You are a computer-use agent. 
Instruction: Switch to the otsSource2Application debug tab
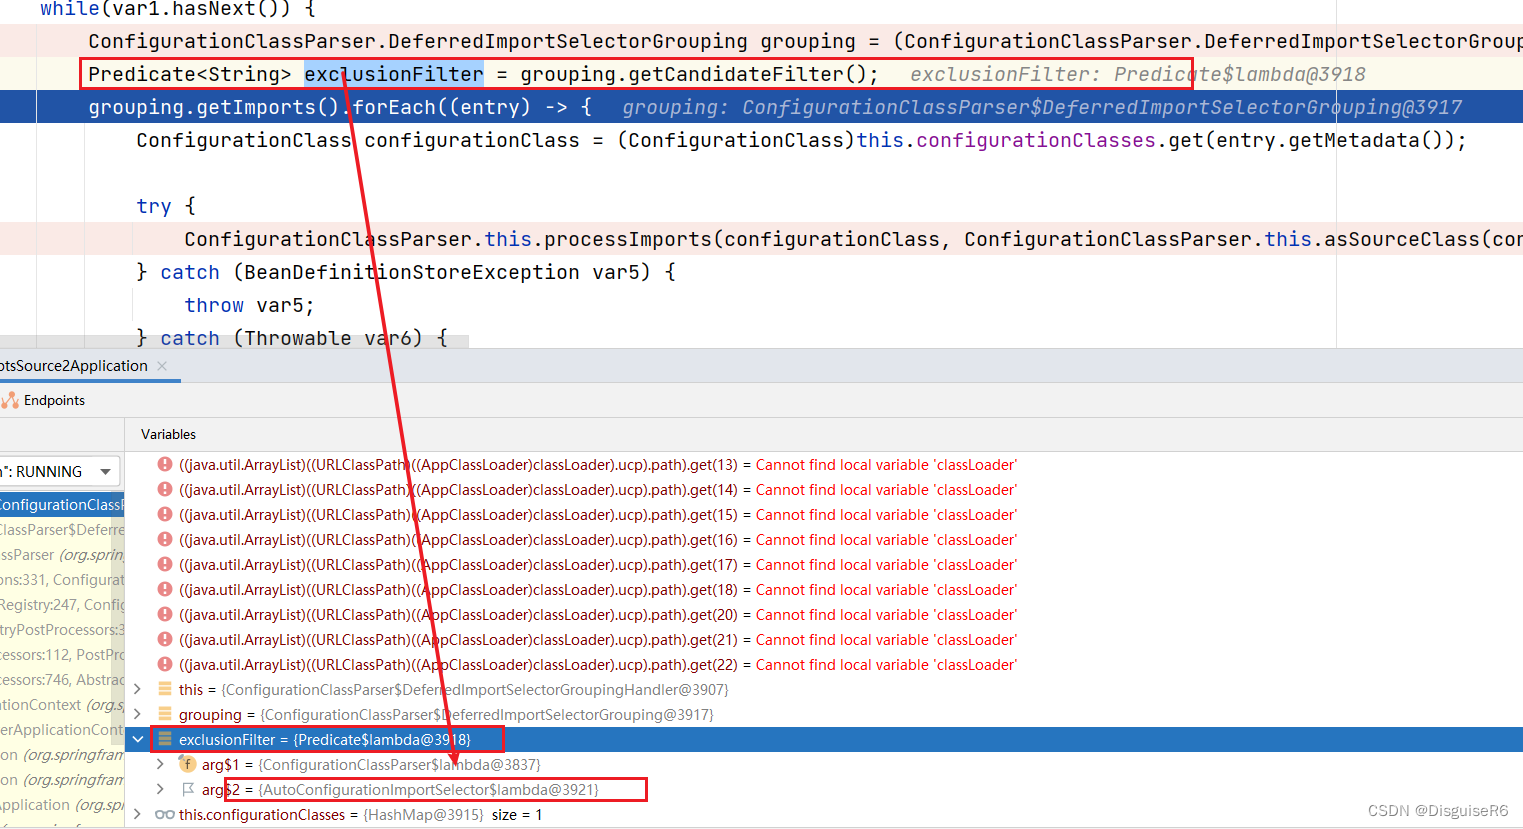click(74, 366)
